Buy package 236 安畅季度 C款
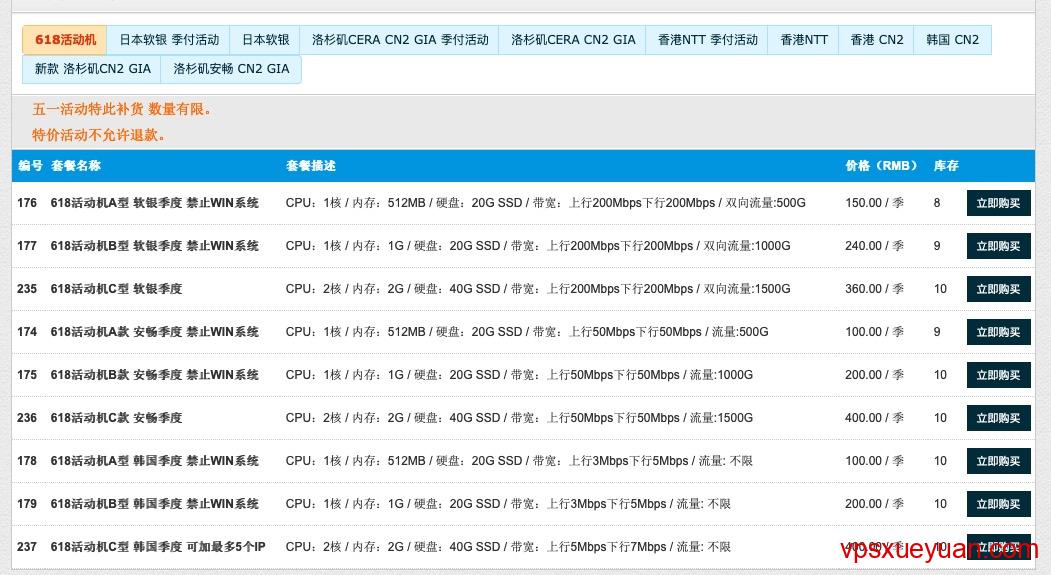The image size is (1051, 575). (998, 418)
